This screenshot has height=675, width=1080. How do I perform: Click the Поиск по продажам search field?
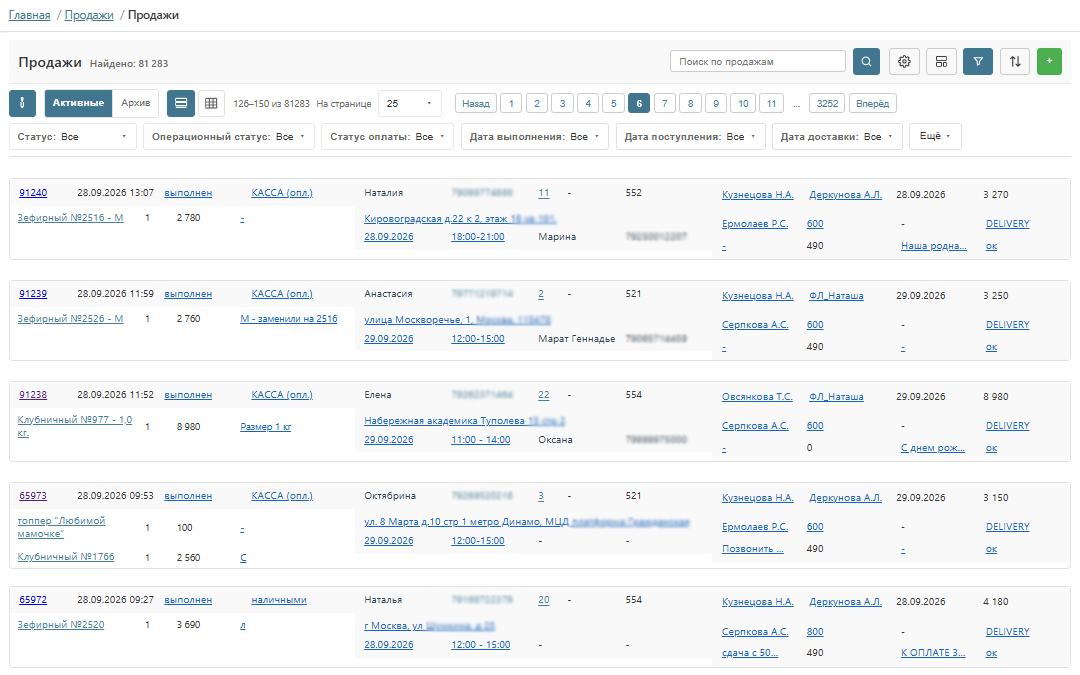(758, 61)
